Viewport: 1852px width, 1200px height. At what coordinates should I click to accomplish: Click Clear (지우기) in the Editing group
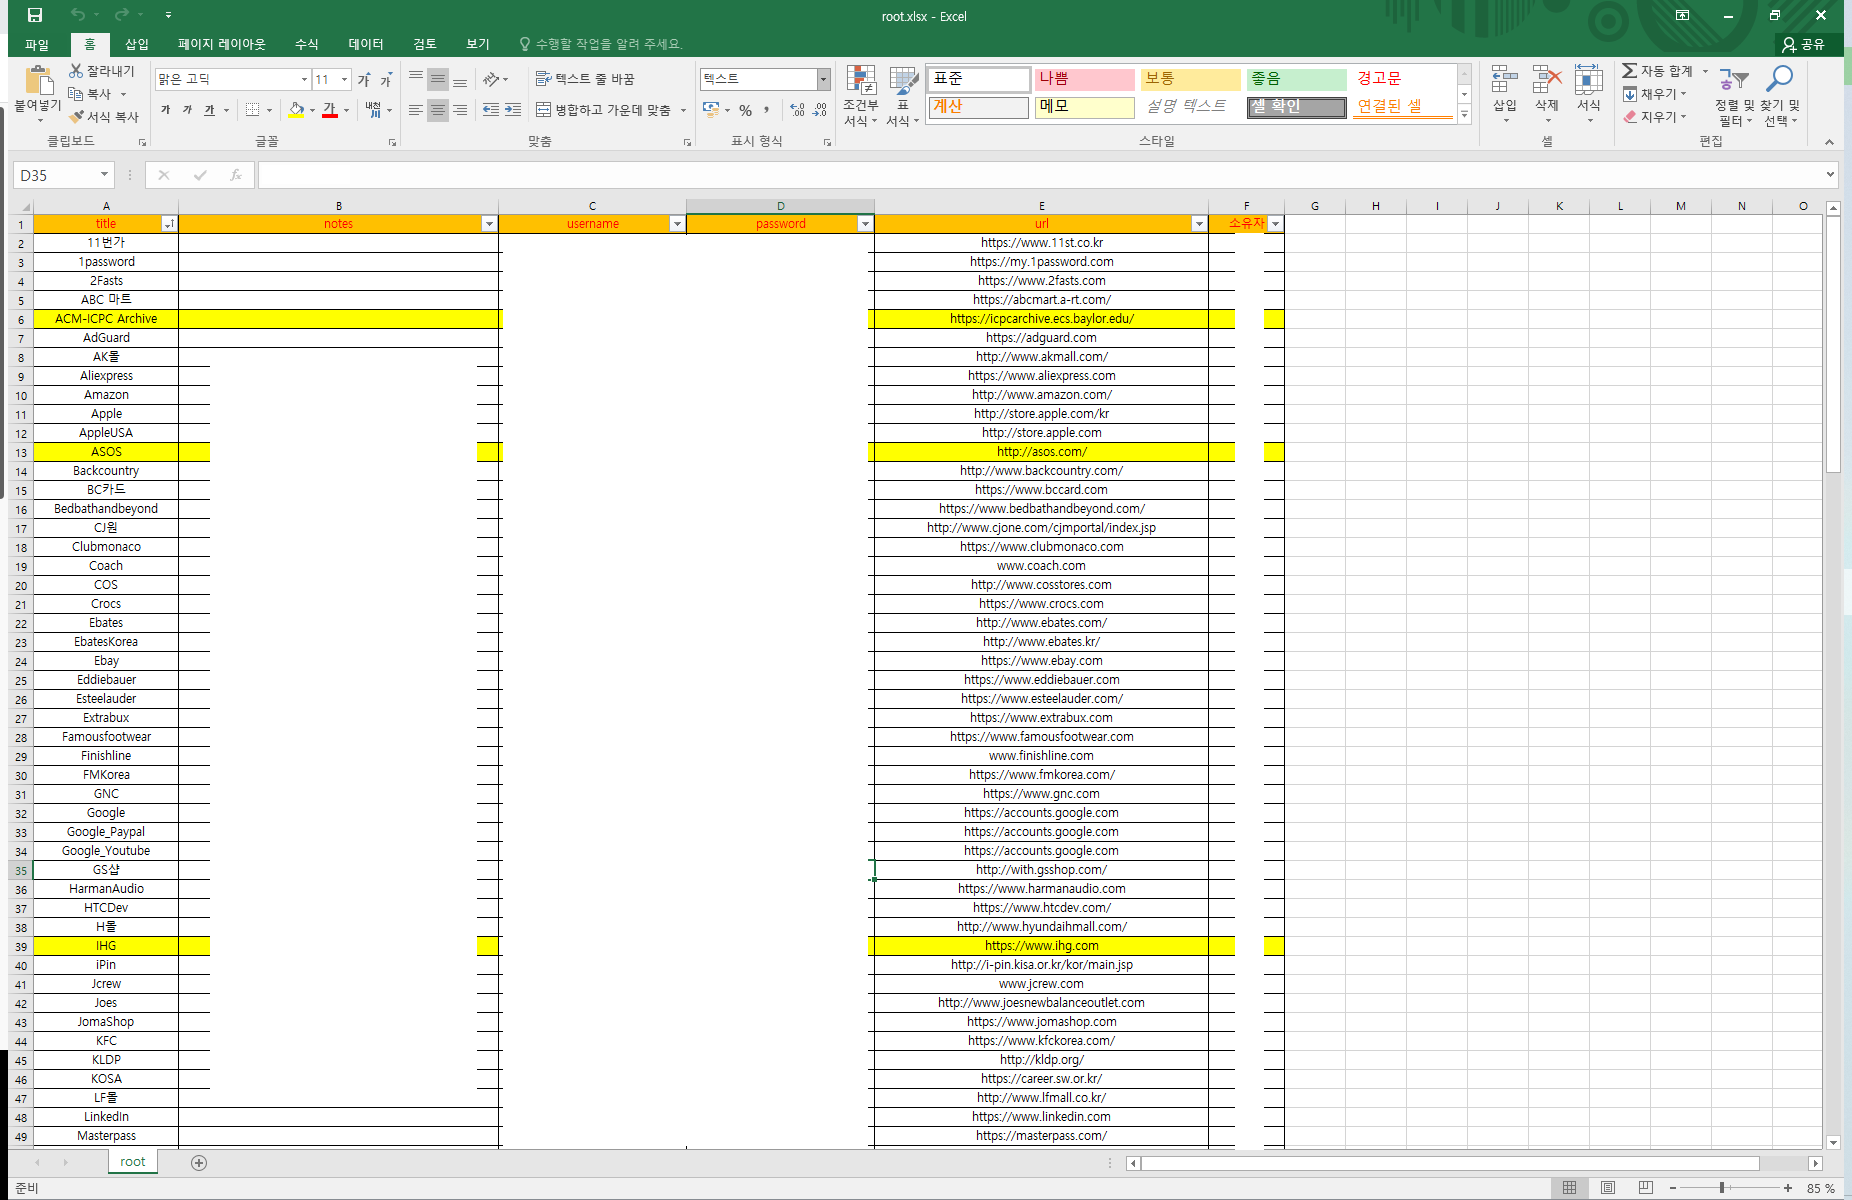[1655, 117]
